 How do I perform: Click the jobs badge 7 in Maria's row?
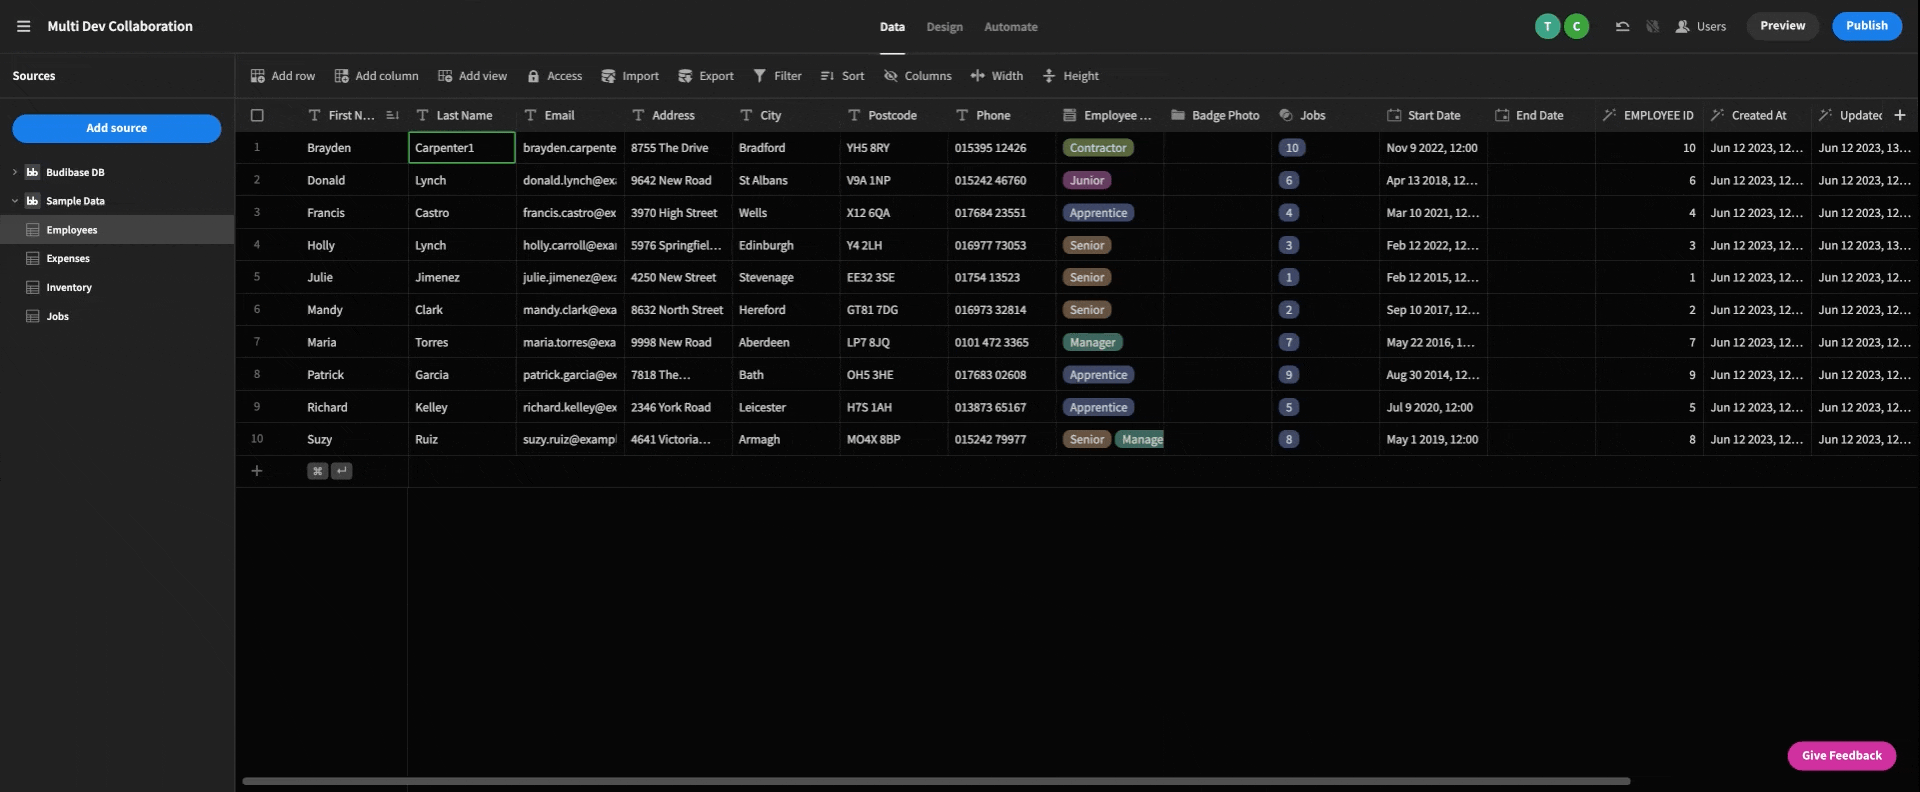tap(1288, 342)
